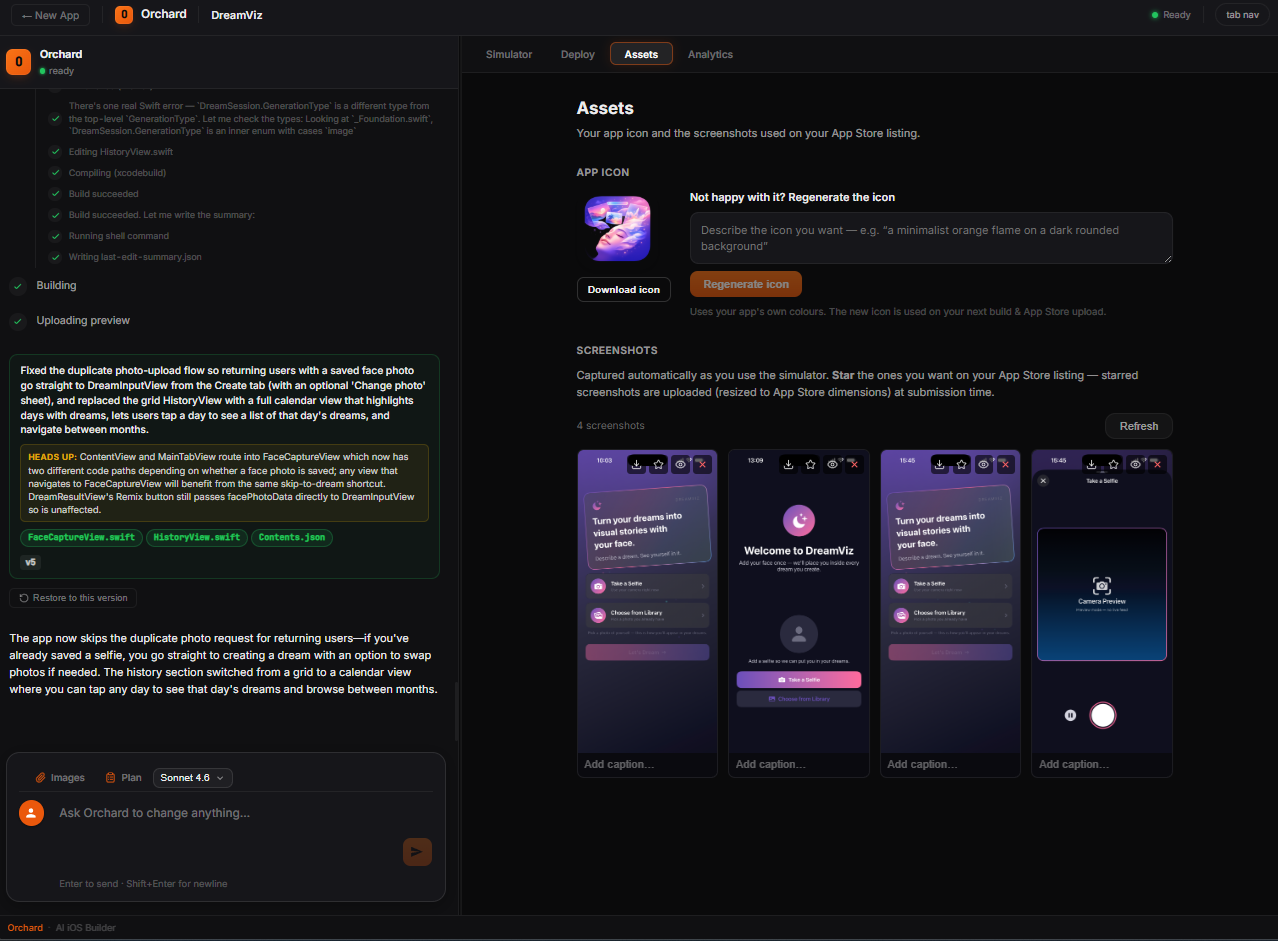Click the DreamViz project name

pos(237,15)
